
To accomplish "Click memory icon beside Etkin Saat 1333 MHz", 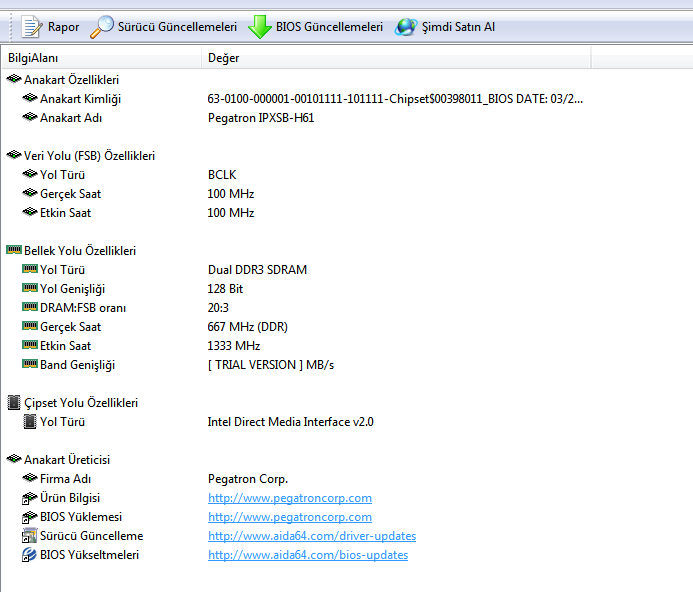I will [30, 345].
